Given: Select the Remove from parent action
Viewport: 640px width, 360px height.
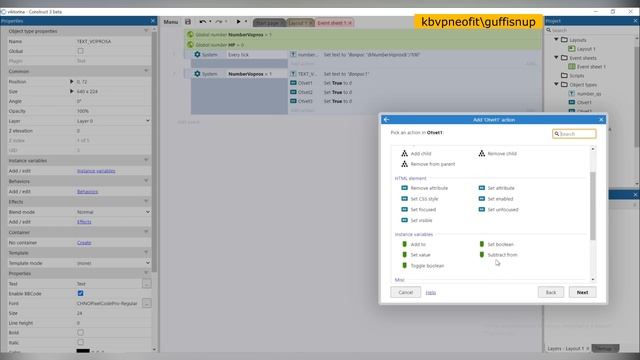Looking at the screenshot, I should click(x=428, y=164).
